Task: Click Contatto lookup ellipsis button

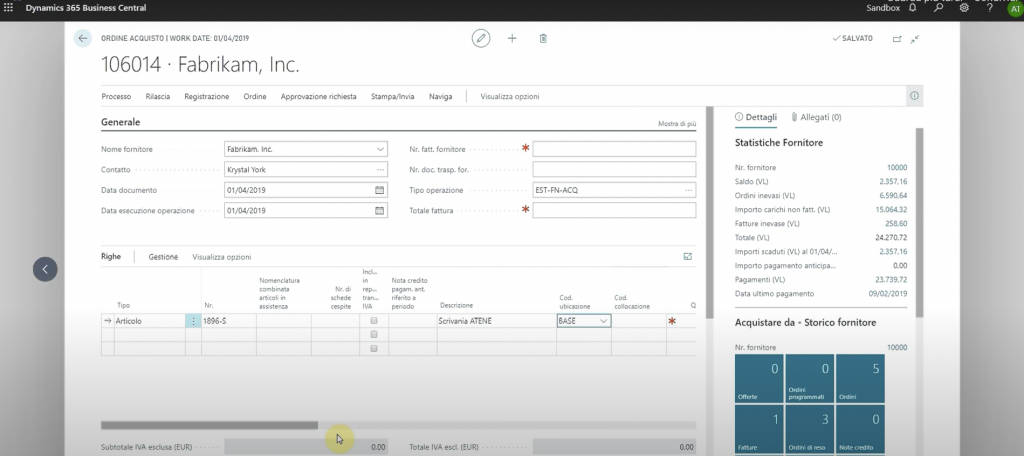Action: (380, 170)
